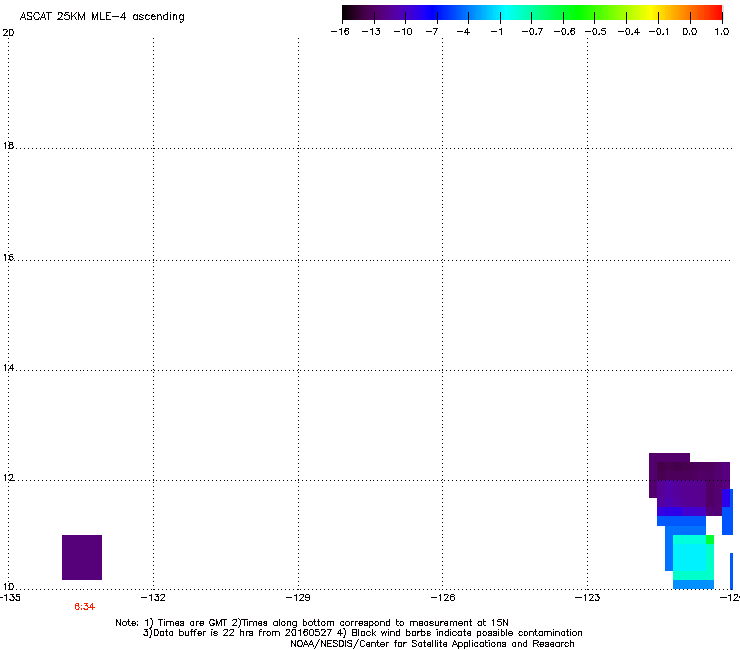Click the latitude label 16

pos(8,258)
